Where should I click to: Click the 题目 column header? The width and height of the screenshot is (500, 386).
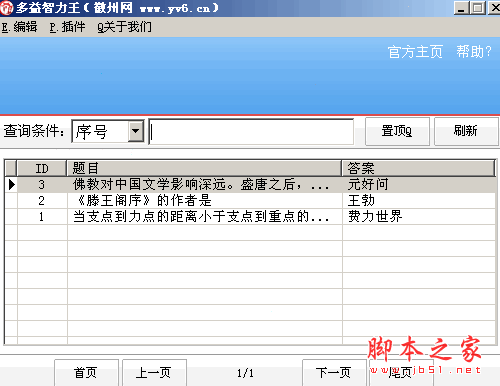204,168
